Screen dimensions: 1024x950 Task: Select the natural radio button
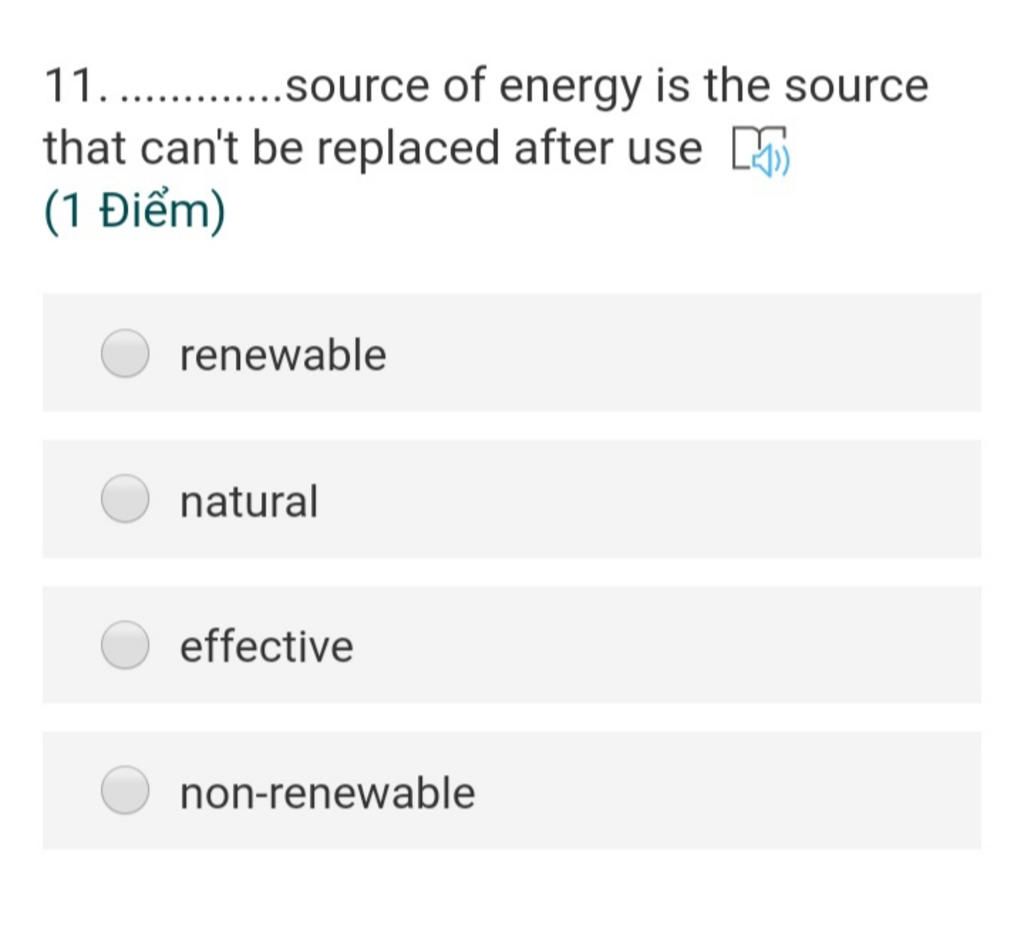pyautogui.click(x=125, y=499)
